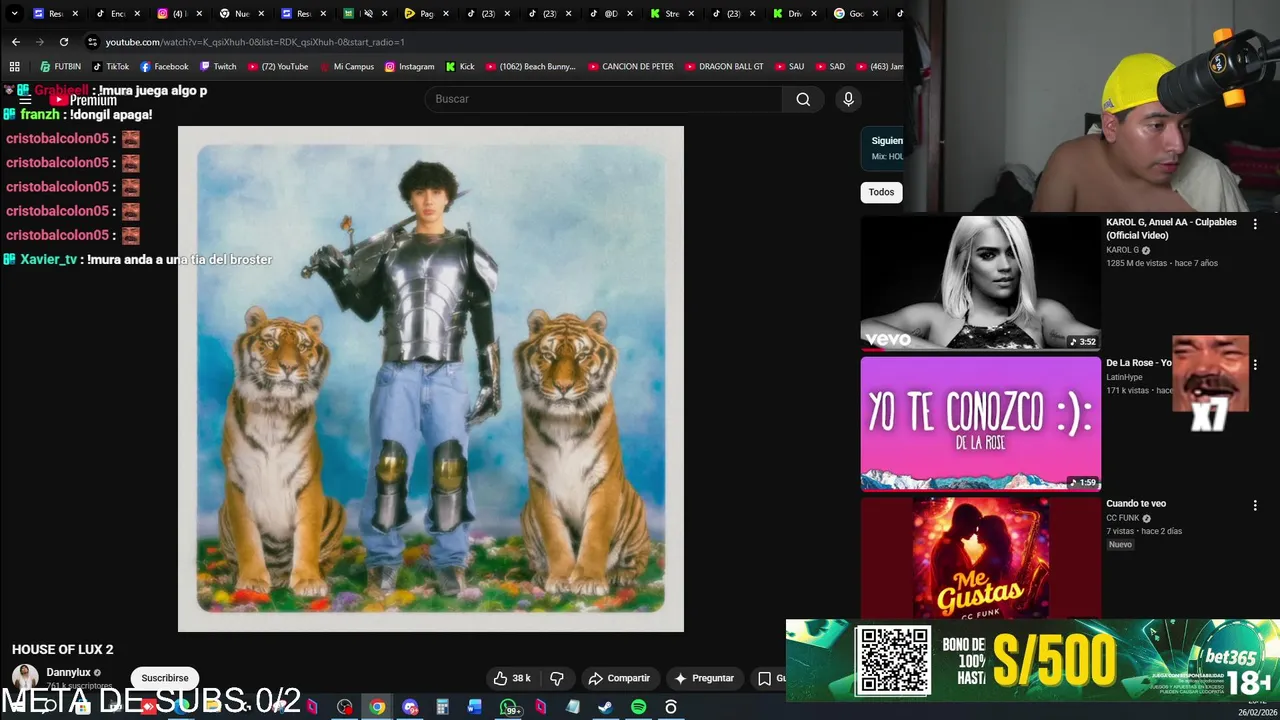Open the DRAGON BALL GT bookmark
The image size is (1280, 720).
pos(724,67)
